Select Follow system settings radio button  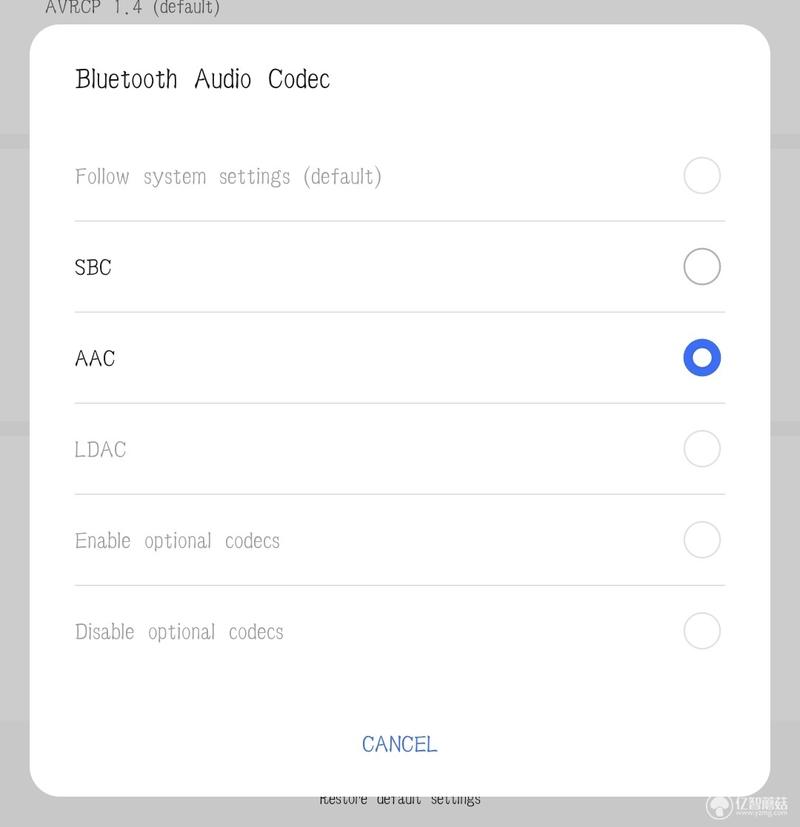[x=701, y=175]
